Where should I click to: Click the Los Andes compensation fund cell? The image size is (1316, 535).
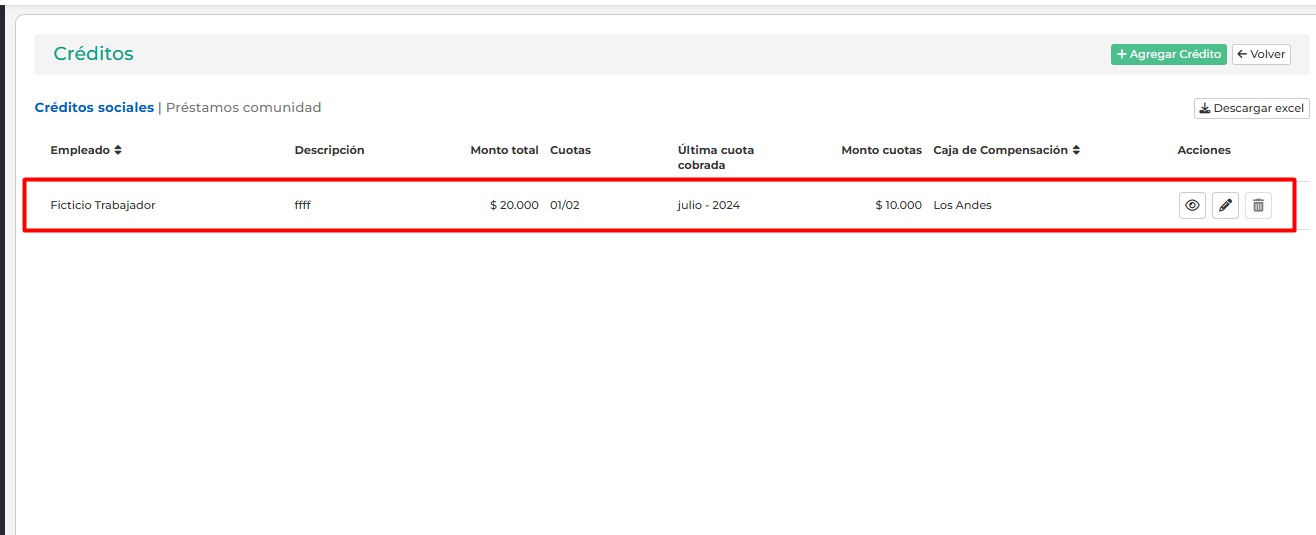point(962,205)
